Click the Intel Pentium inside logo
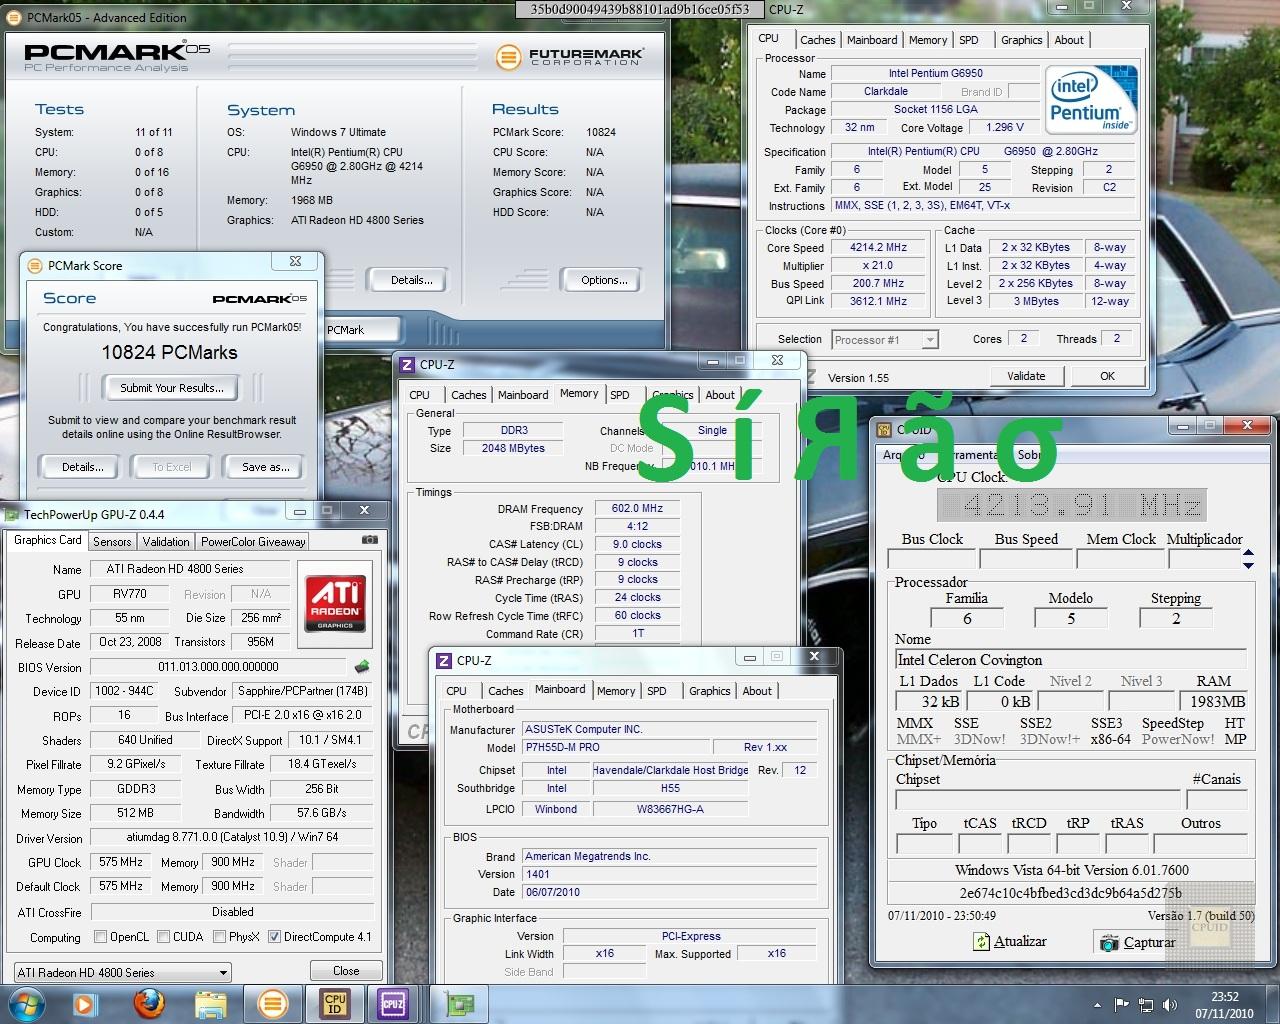Screen dimensions: 1280x1024 click(x=1091, y=100)
